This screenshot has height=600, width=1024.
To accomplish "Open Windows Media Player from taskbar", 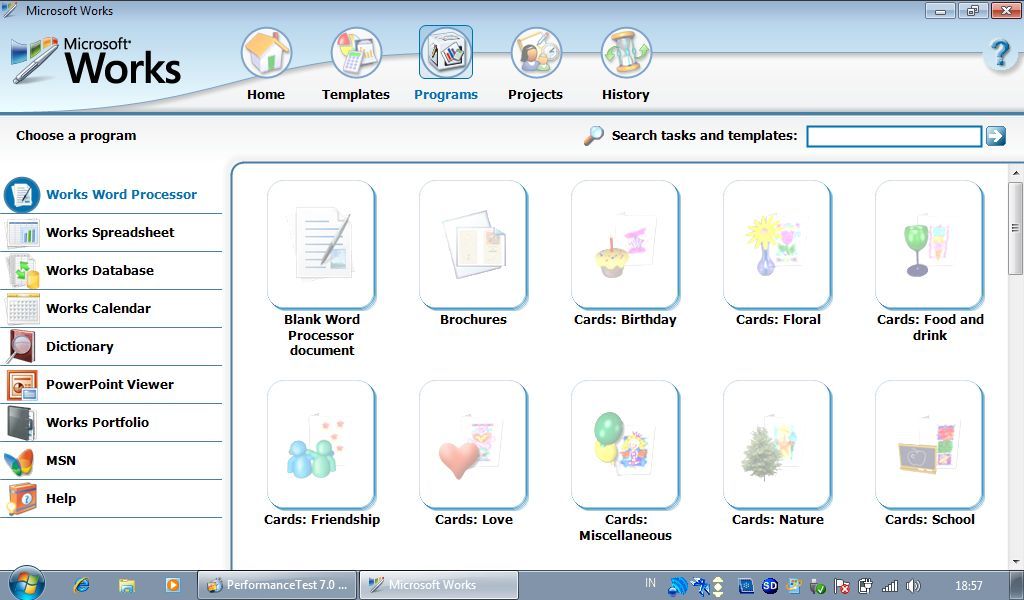I will (x=172, y=585).
